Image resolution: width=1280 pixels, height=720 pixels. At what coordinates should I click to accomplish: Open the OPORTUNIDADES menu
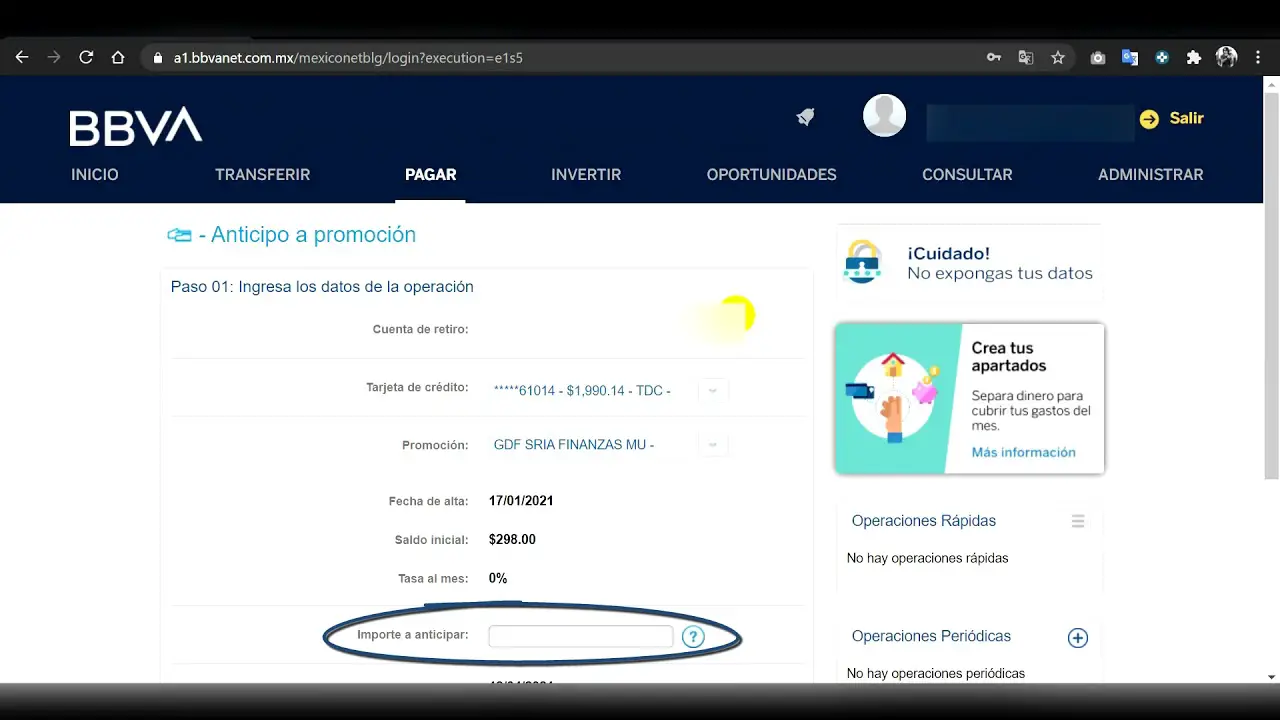click(772, 175)
